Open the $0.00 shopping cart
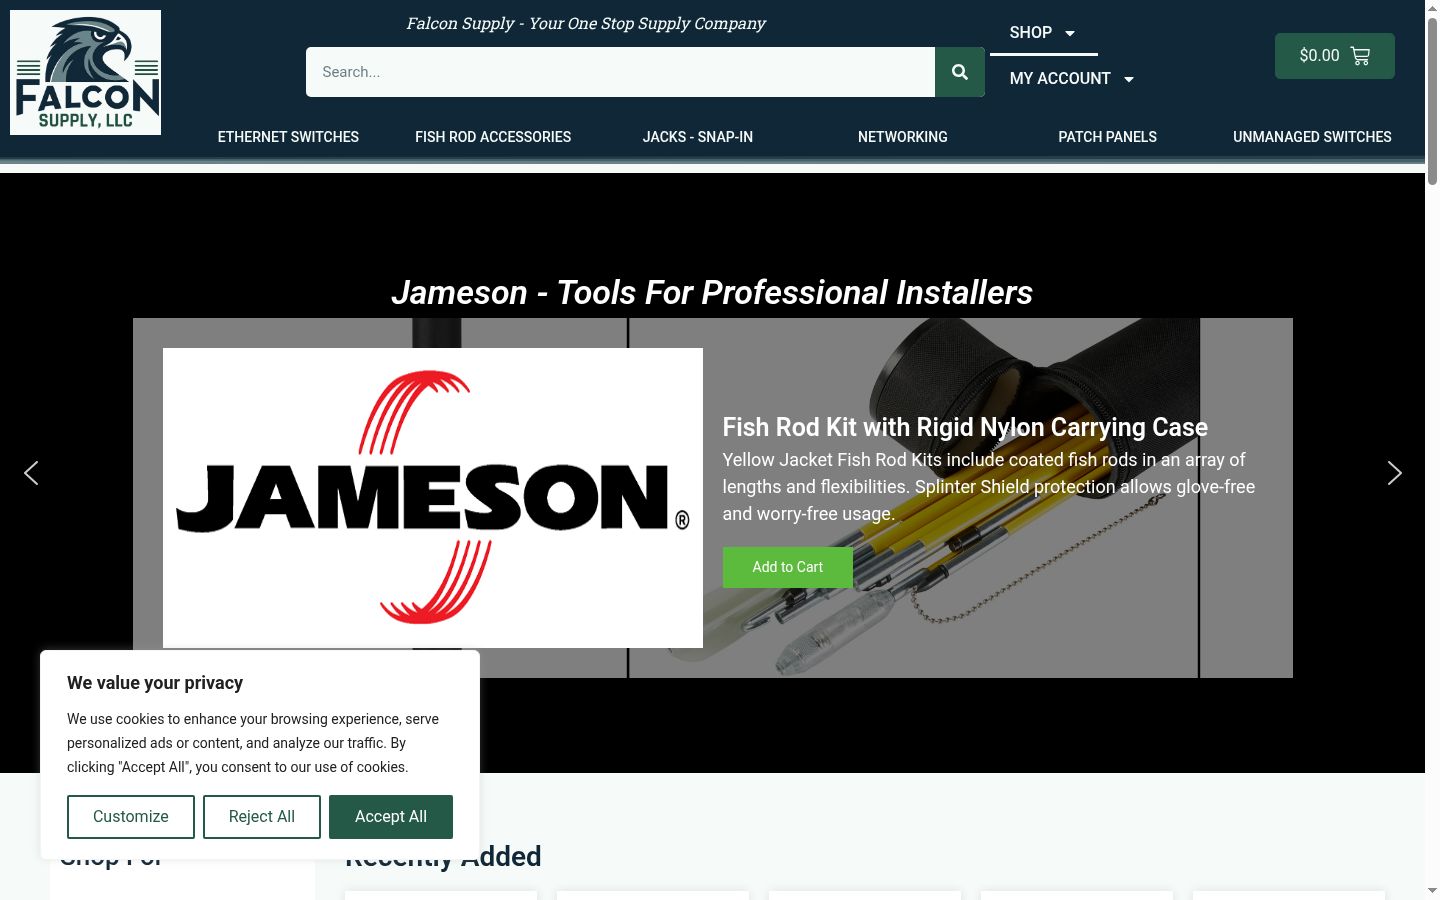The image size is (1440, 900). (x=1334, y=56)
